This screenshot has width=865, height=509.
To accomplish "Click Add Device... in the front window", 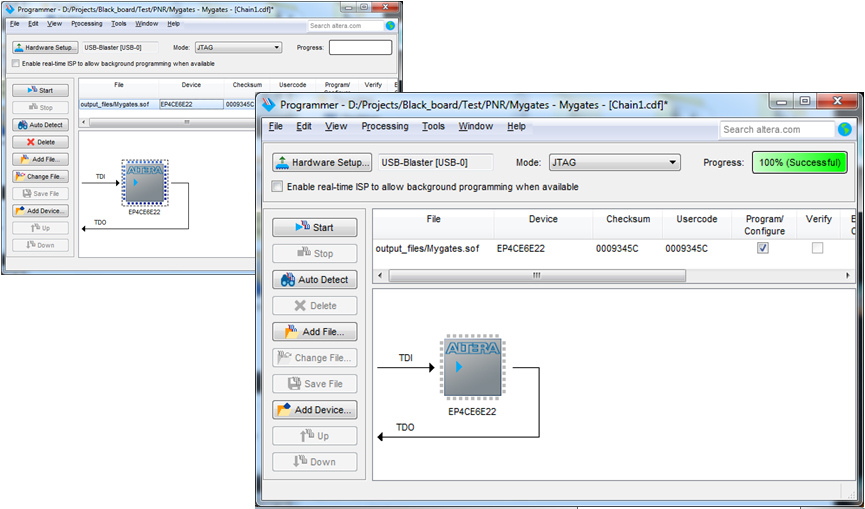I will pos(314,410).
